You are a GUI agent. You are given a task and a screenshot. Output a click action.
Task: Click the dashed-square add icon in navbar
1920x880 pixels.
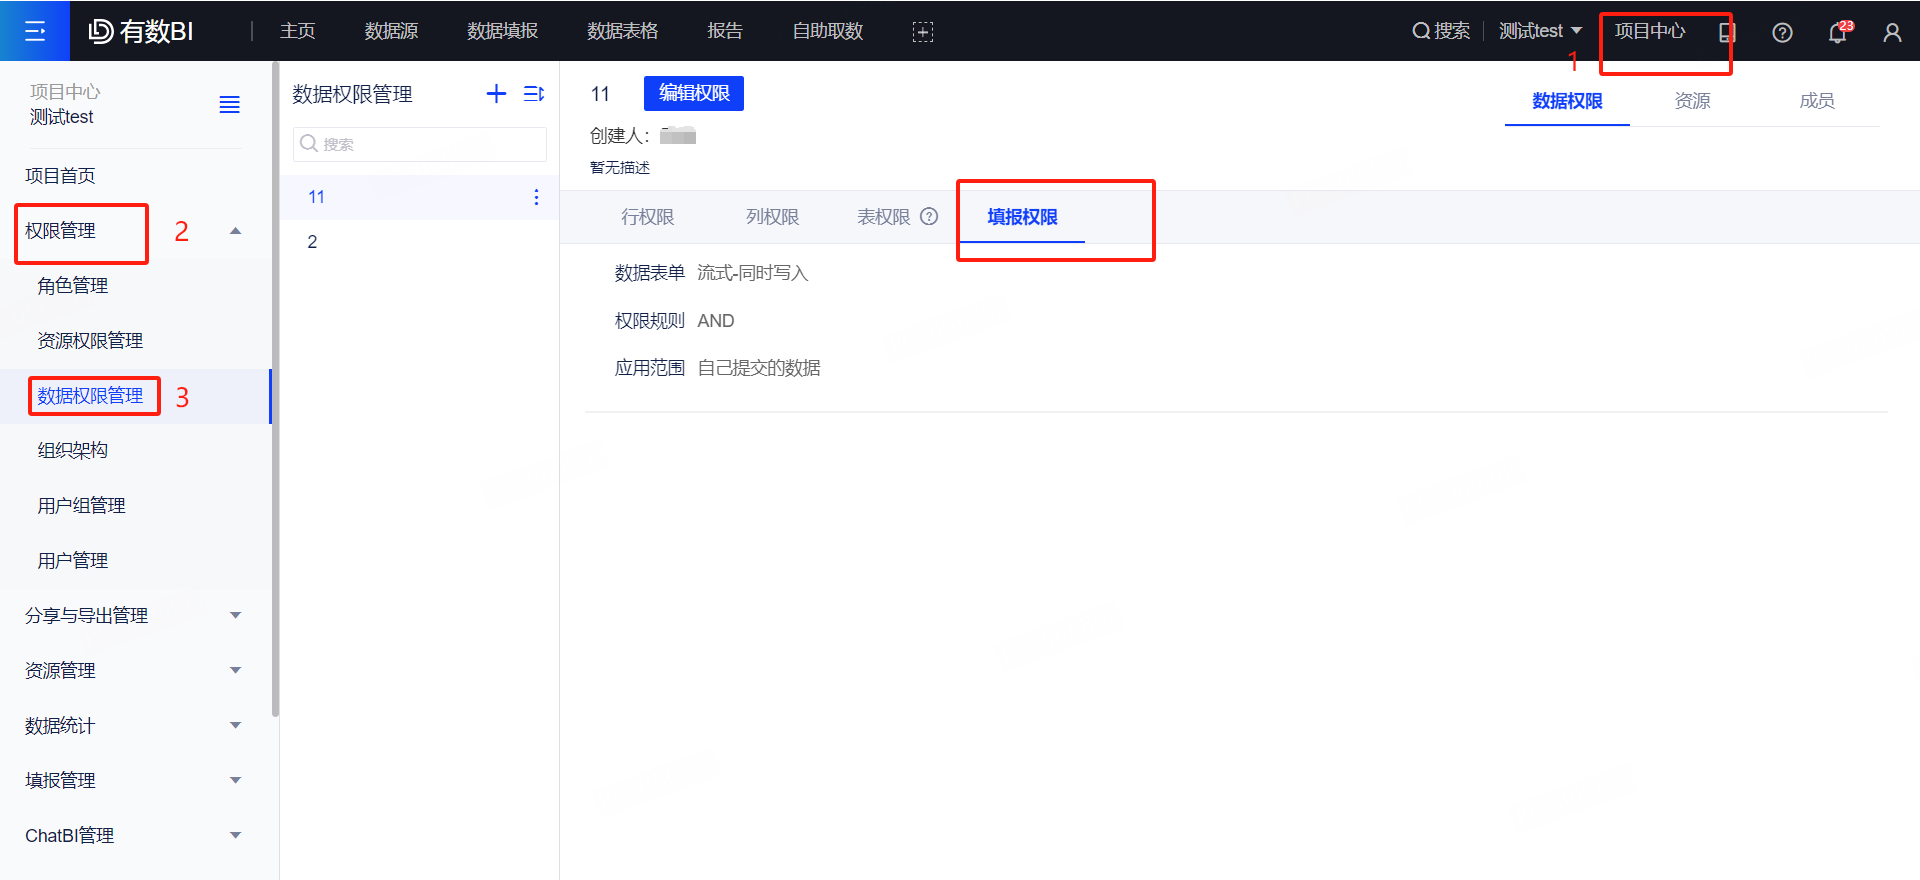pyautogui.click(x=922, y=32)
